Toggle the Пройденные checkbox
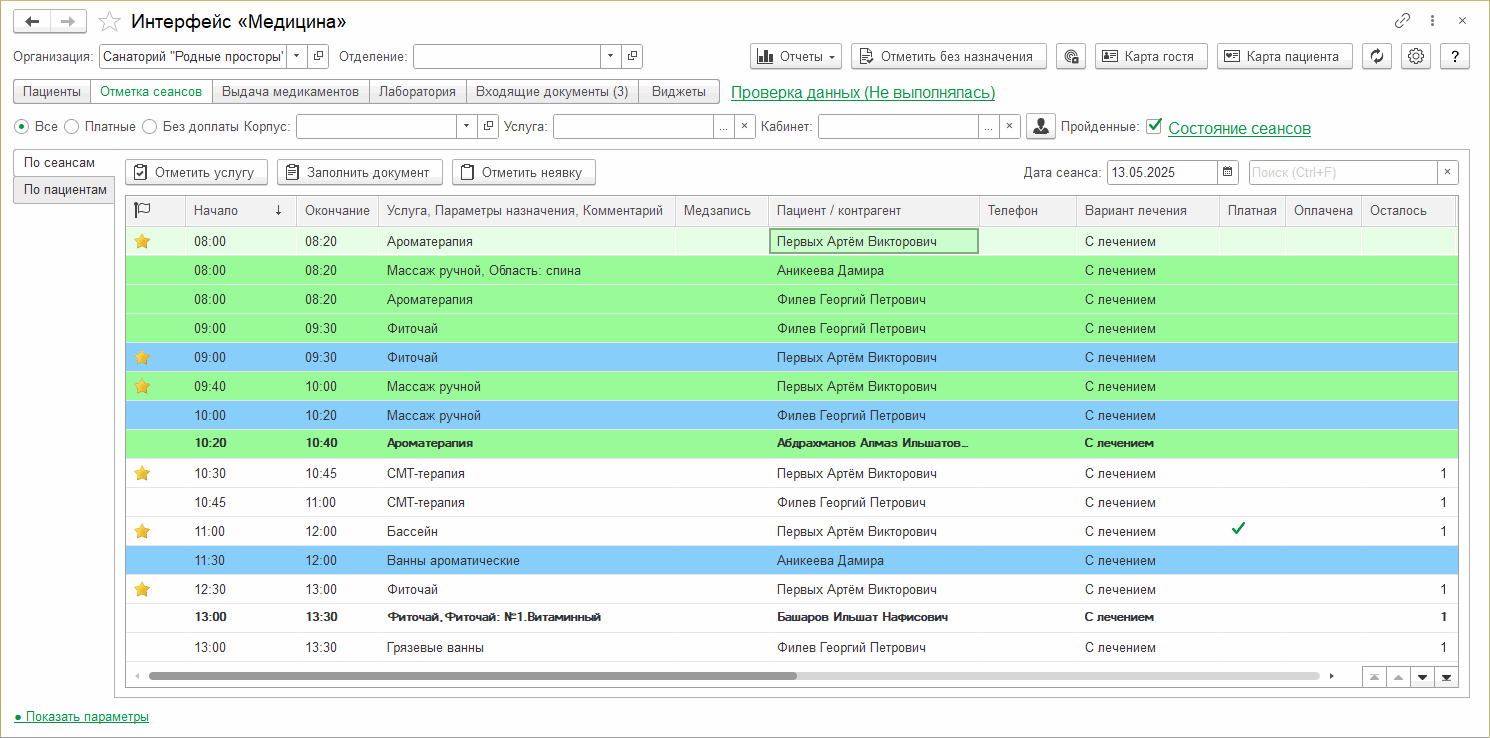 [1154, 126]
